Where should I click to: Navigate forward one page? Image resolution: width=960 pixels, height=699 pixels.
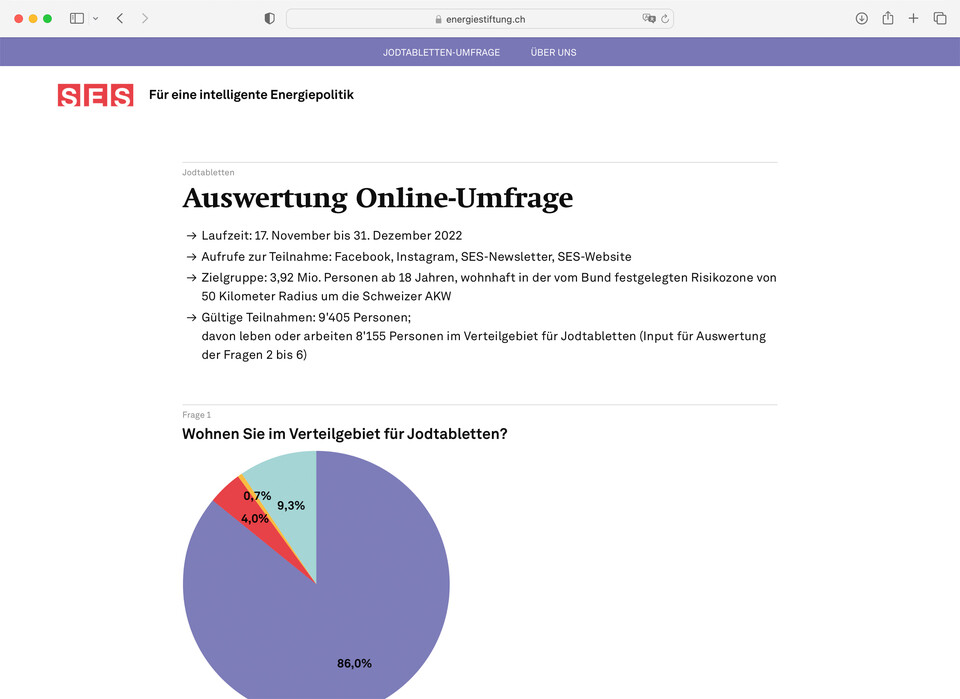pos(146,18)
